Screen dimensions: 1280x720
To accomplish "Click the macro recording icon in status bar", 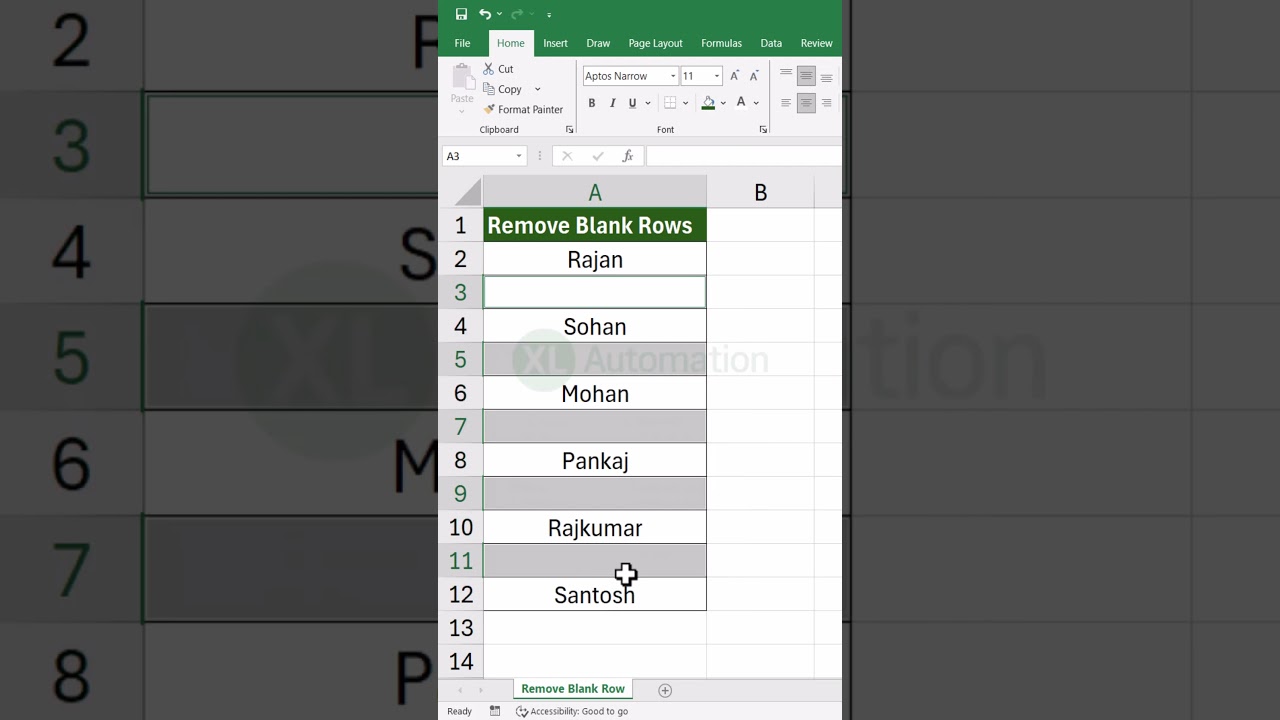I will pos(495,711).
